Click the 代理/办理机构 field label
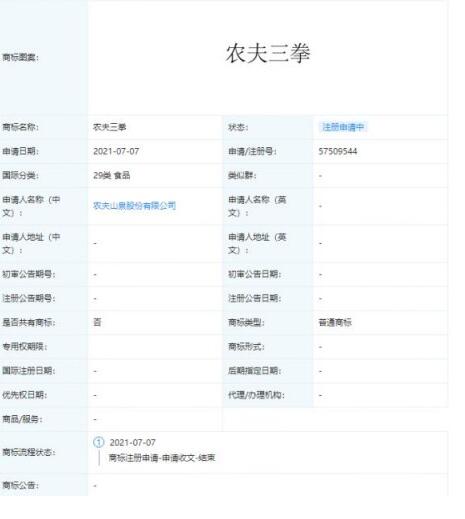 pos(256,395)
